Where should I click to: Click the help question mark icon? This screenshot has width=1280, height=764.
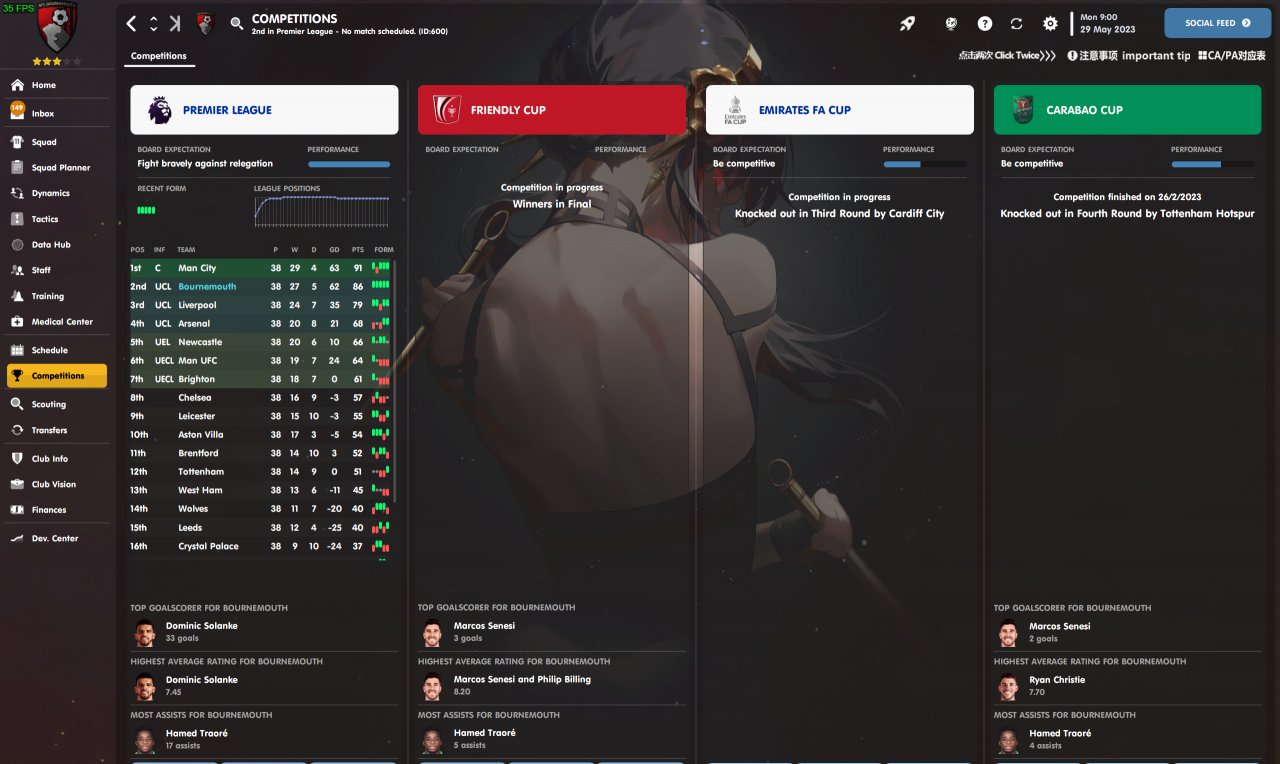[984, 23]
